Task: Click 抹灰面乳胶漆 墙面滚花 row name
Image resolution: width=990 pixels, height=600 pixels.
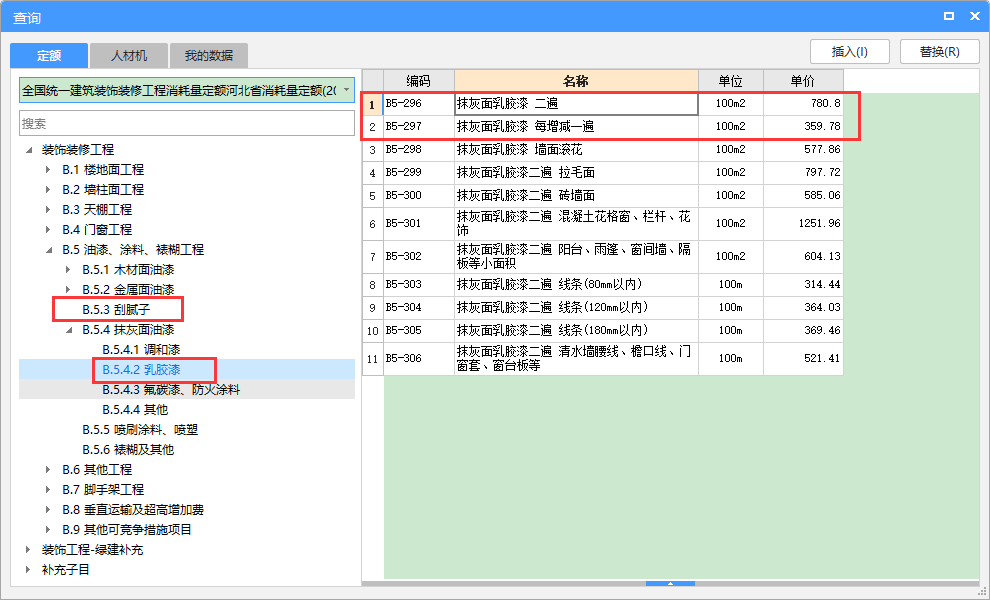Action: coord(576,150)
